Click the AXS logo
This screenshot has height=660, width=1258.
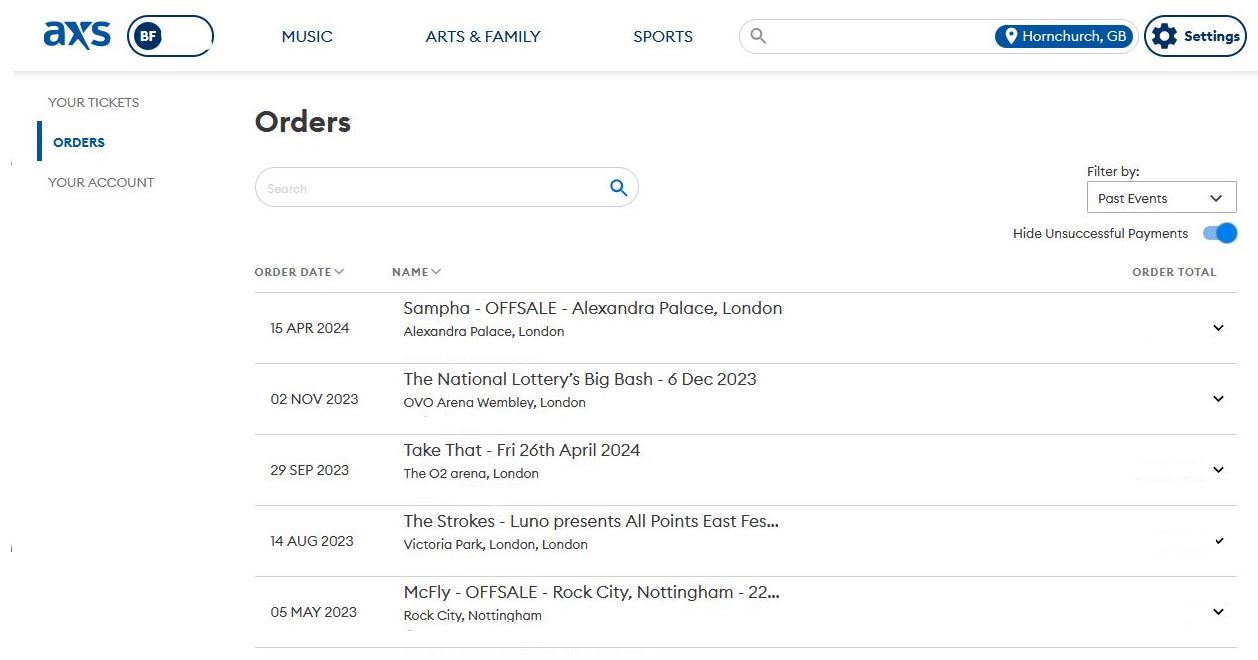(77, 36)
